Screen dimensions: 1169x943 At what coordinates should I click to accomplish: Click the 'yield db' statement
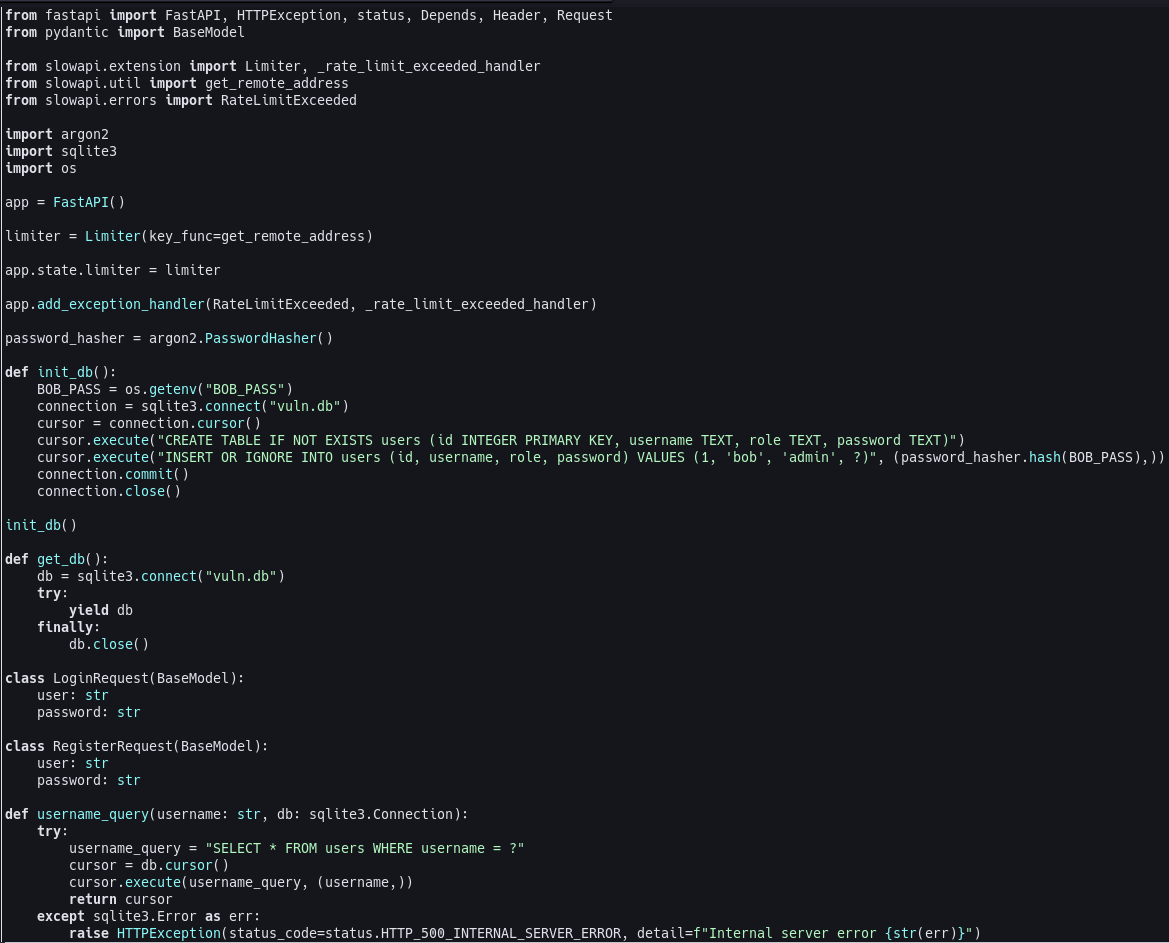(101, 611)
